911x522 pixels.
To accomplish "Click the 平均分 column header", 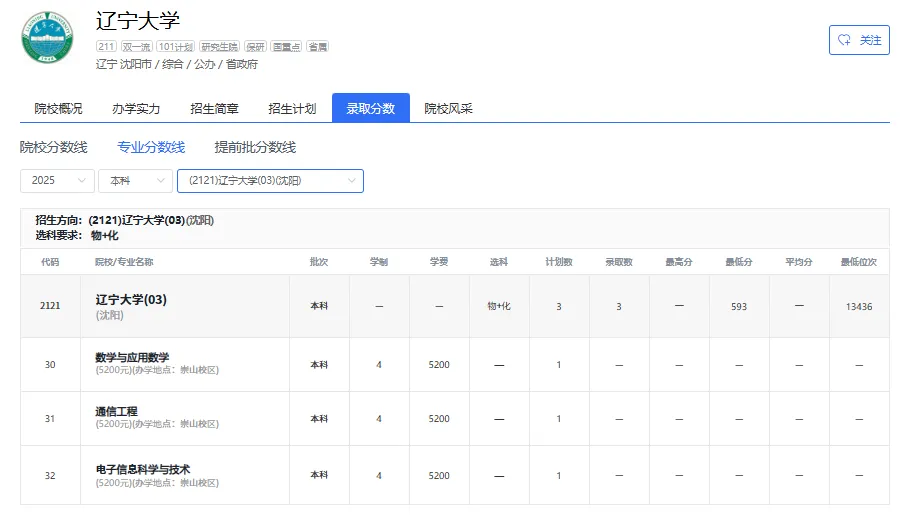I will (799, 262).
